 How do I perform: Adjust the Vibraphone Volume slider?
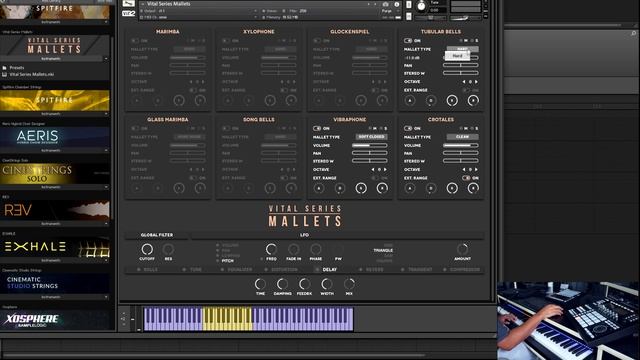tap(369, 145)
